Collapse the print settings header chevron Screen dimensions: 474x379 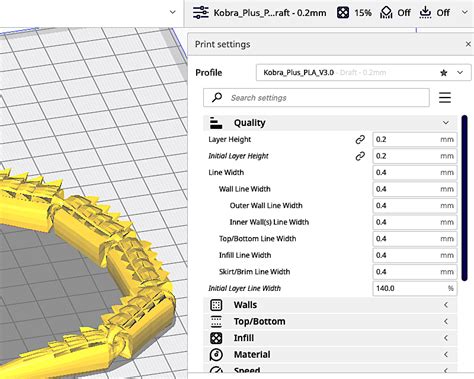pos(465,12)
